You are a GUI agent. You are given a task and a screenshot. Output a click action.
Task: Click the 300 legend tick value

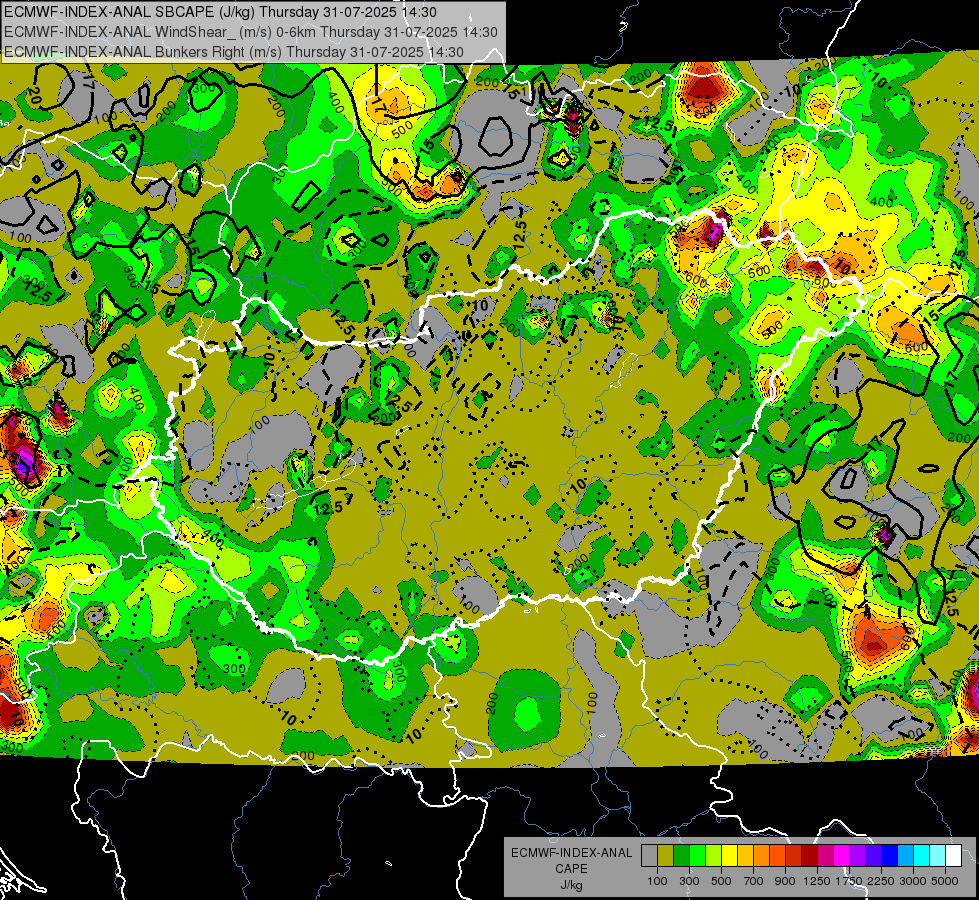(689, 881)
